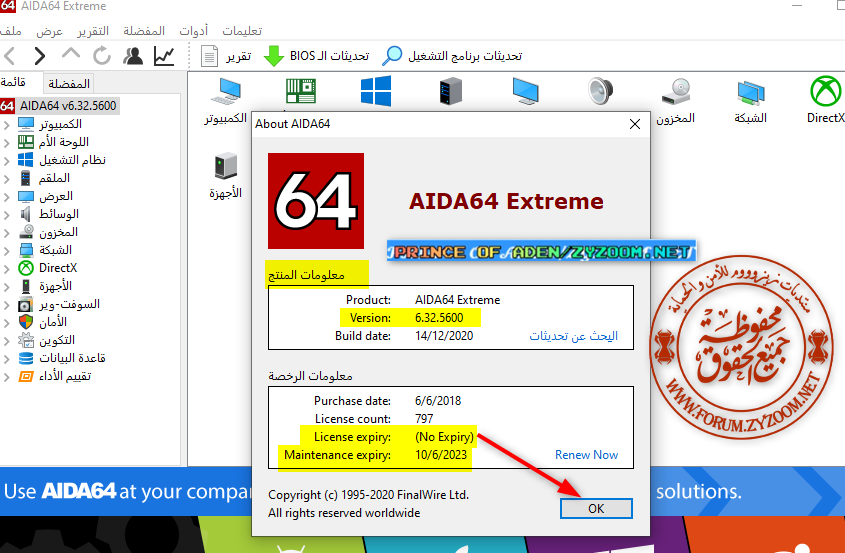Open the Computer (الكمبيوتر) icon in main pane
The width and height of the screenshot is (845, 553).
[x=226, y=101]
